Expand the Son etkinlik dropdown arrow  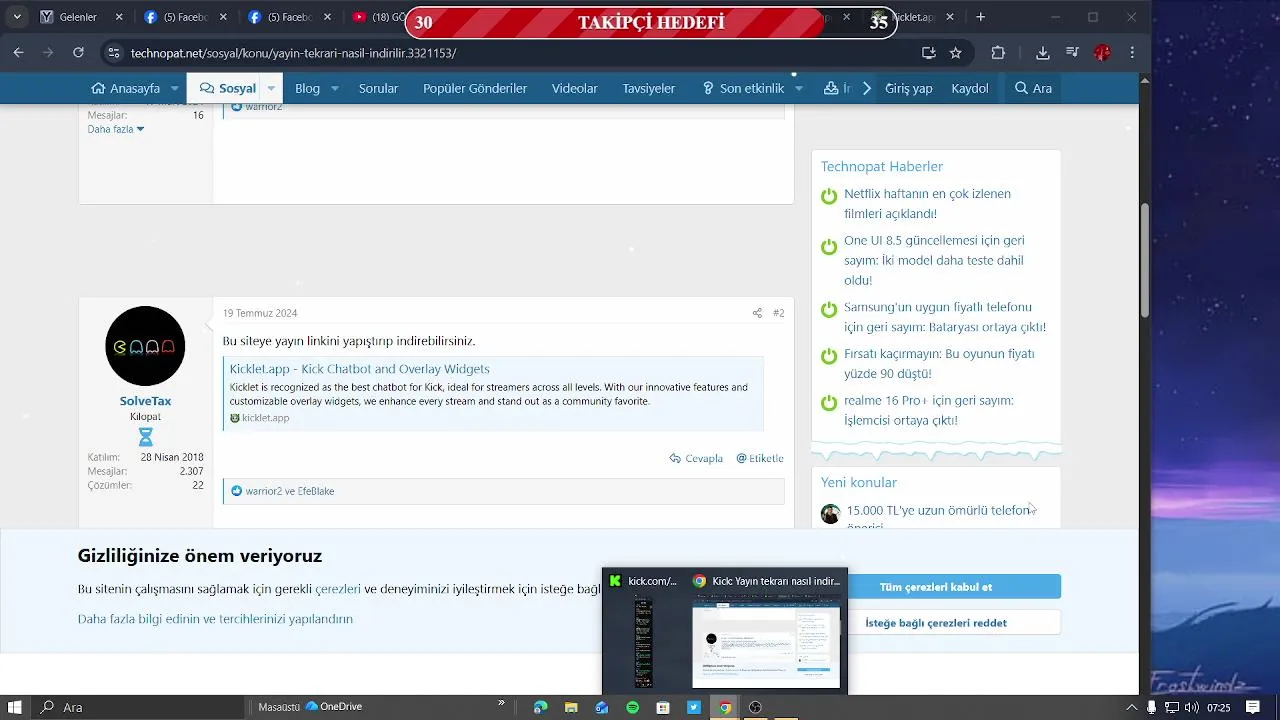[x=798, y=88]
